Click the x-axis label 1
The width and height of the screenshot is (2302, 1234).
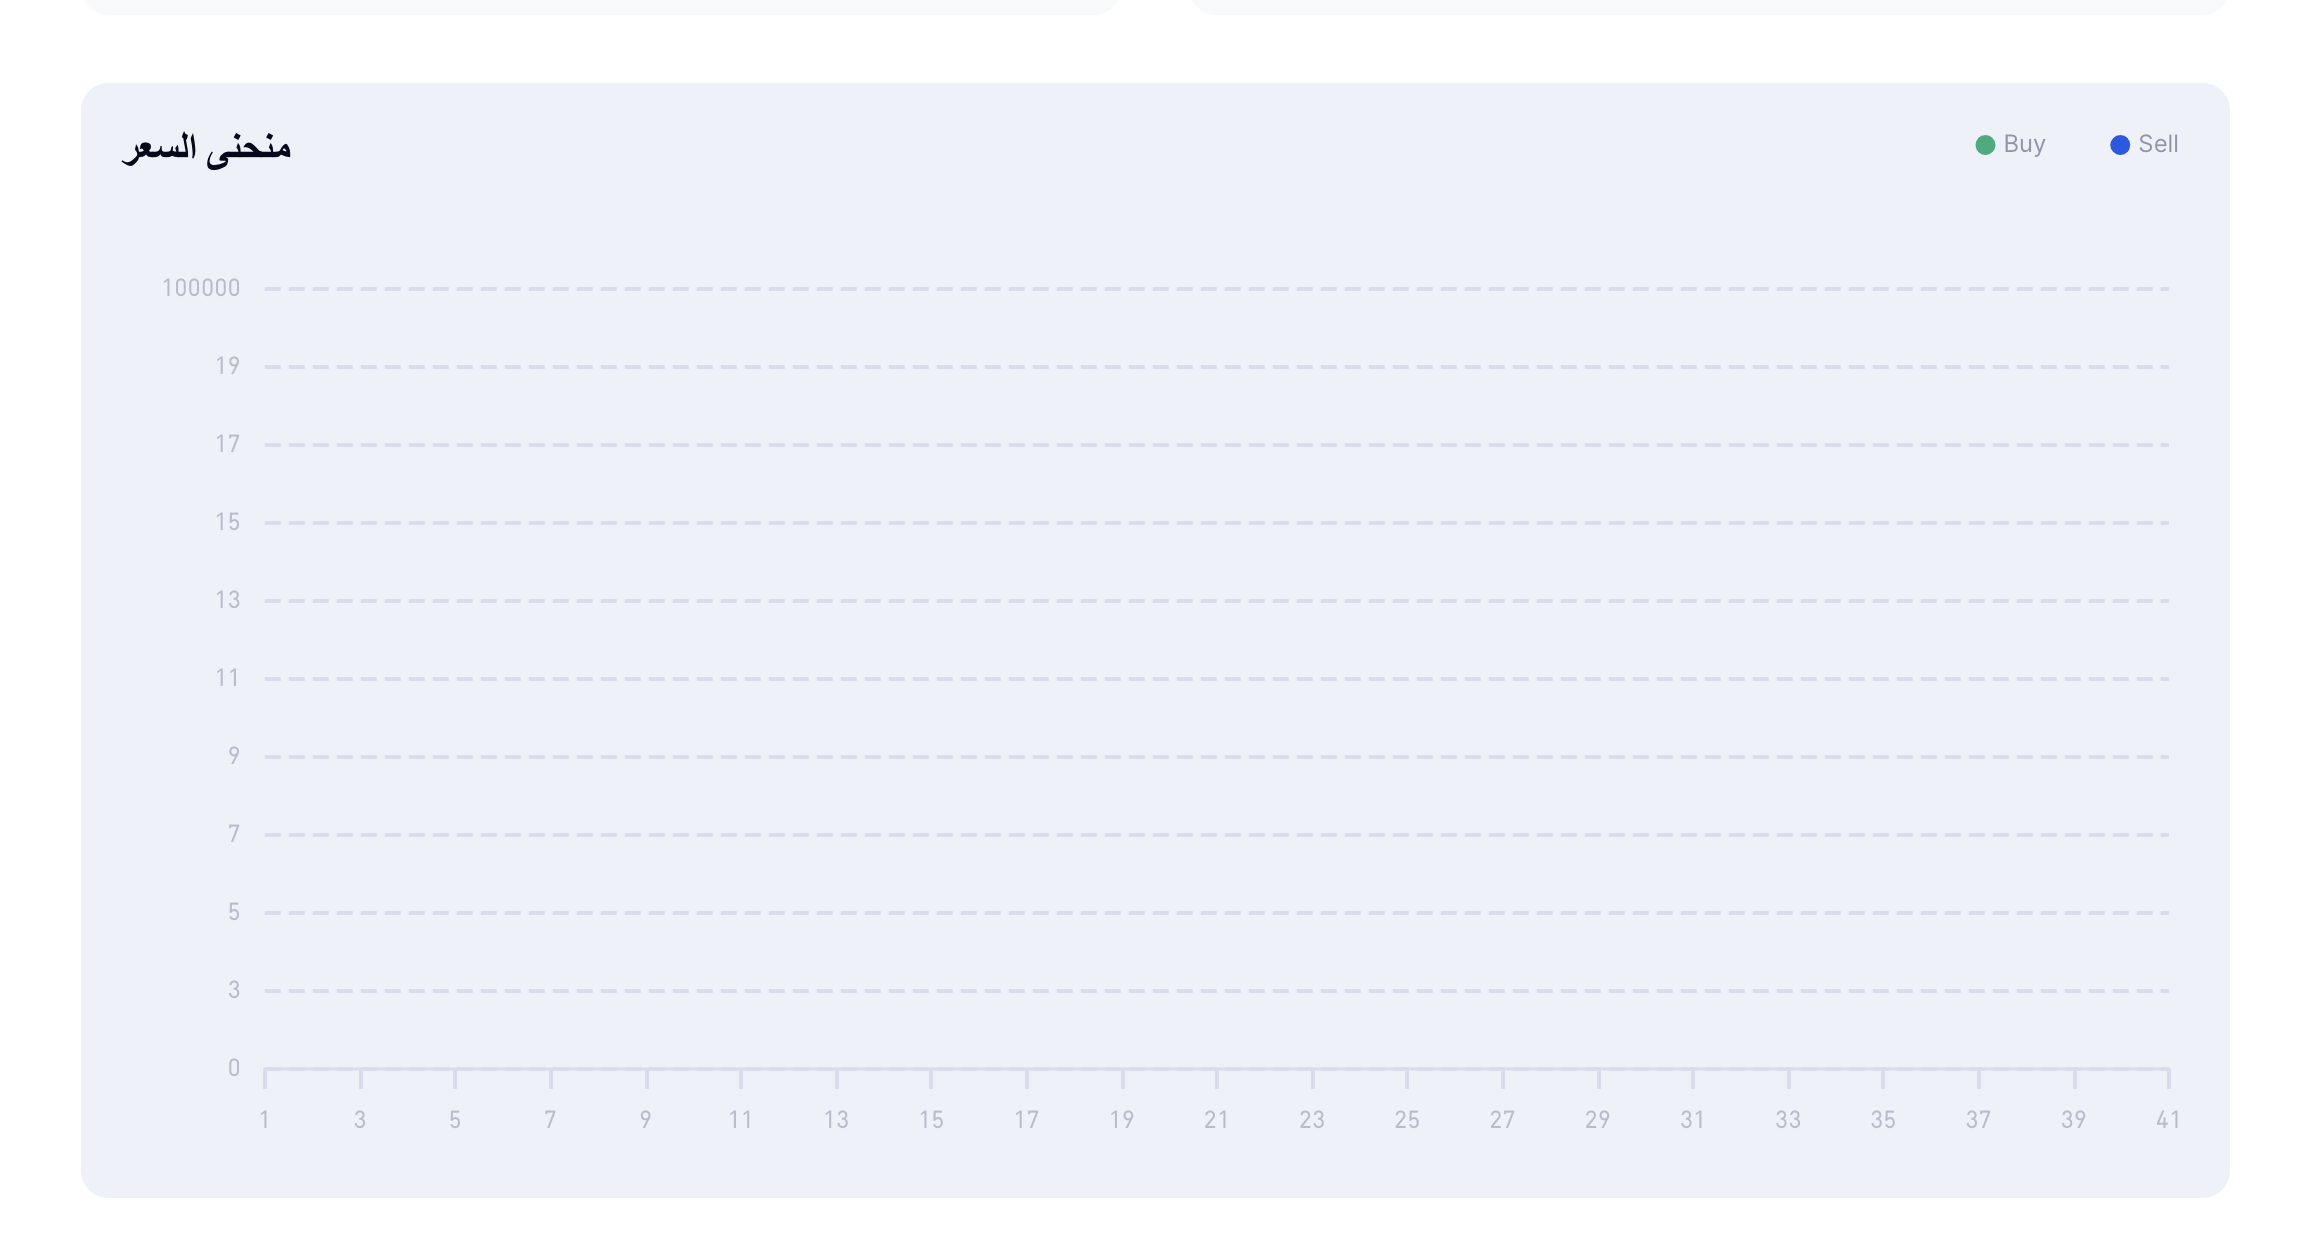click(x=264, y=1120)
